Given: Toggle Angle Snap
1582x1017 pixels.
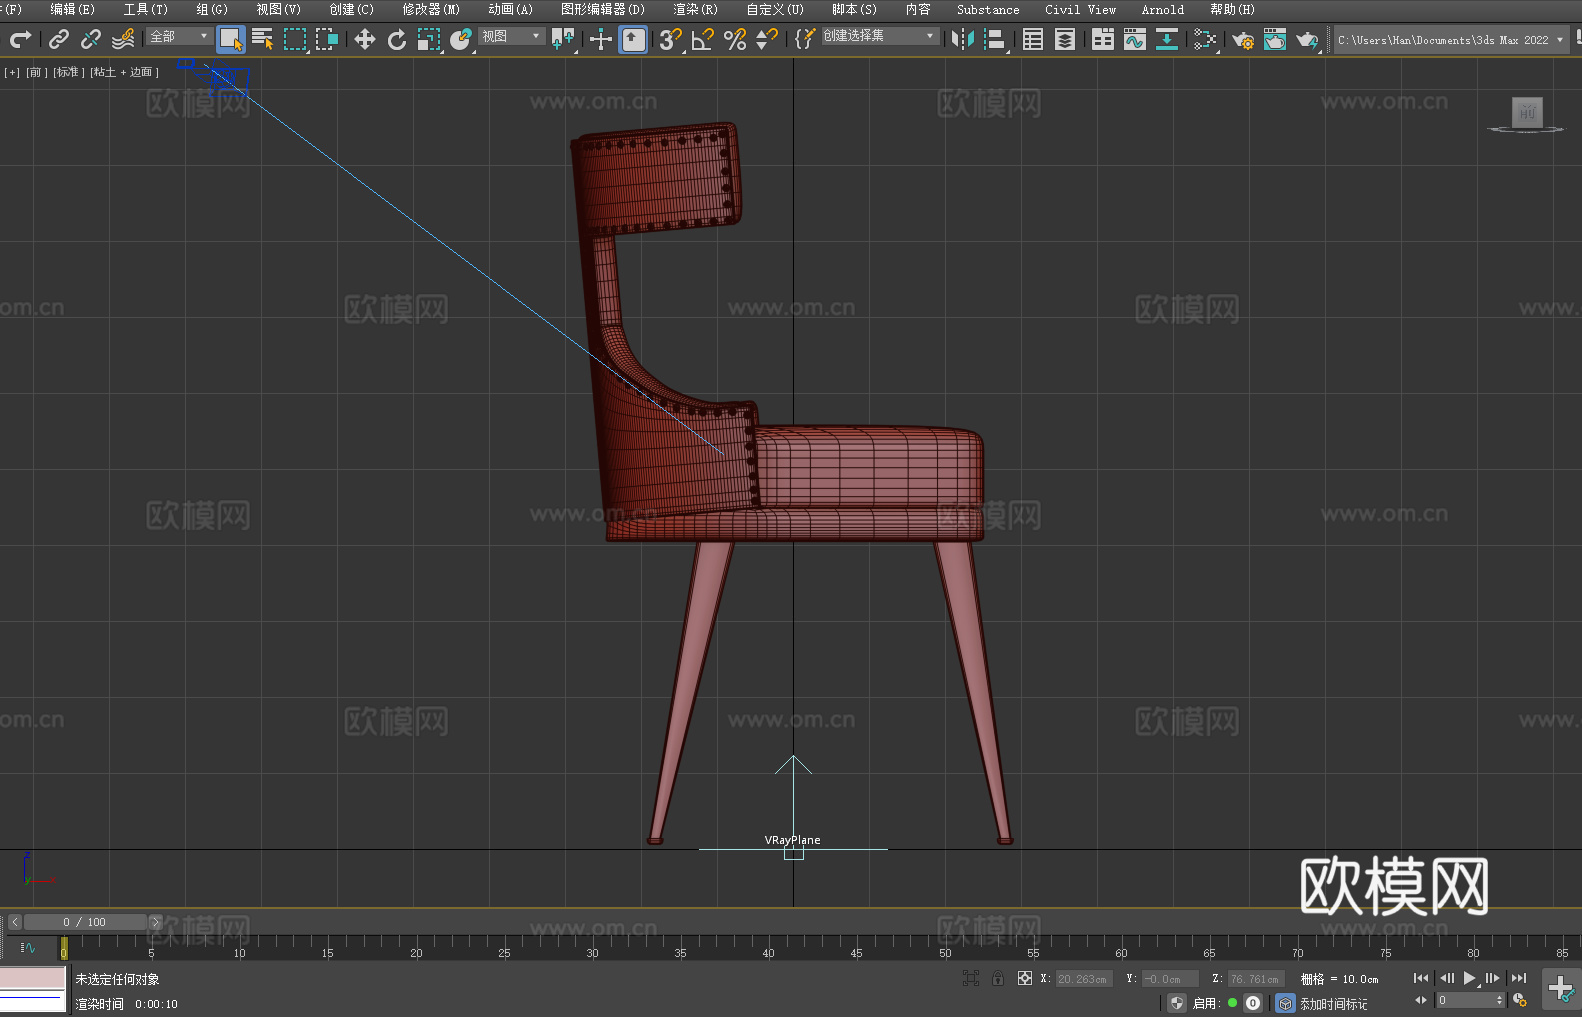Looking at the screenshot, I should [x=703, y=39].
